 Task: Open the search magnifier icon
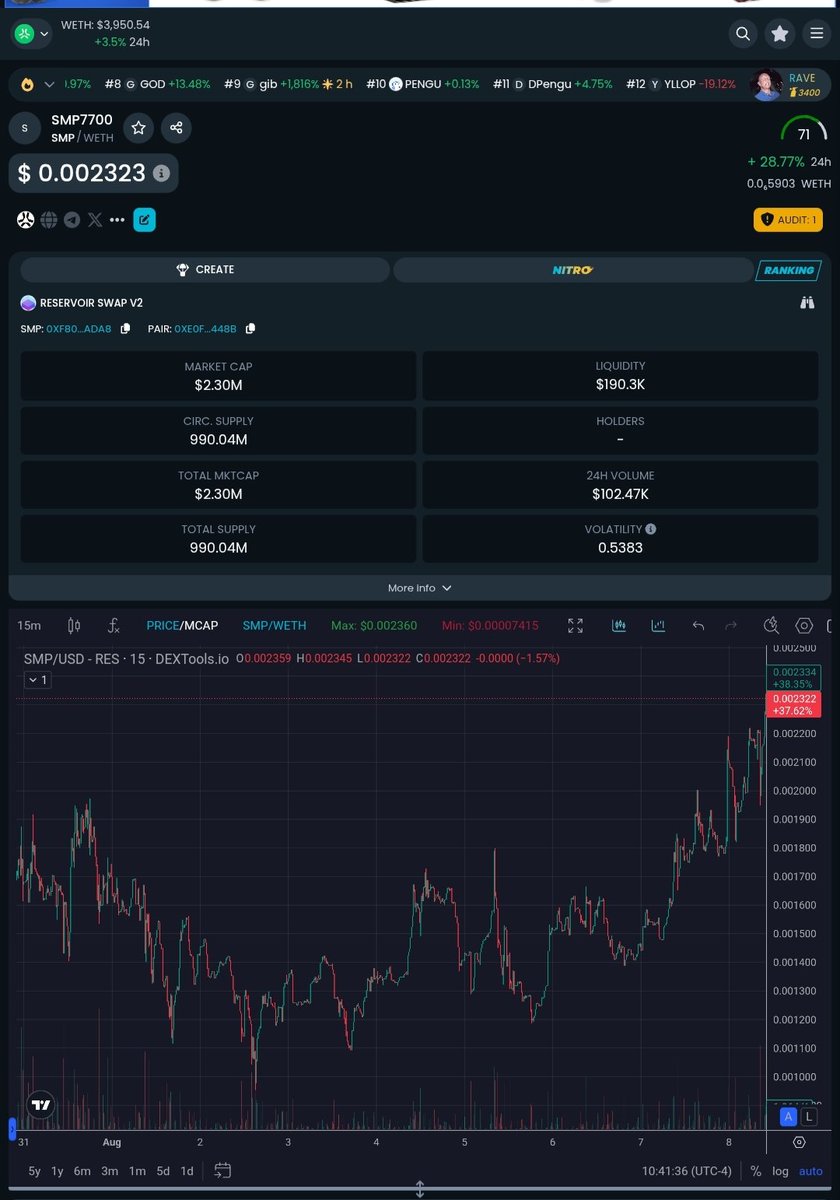pos(742,34)
